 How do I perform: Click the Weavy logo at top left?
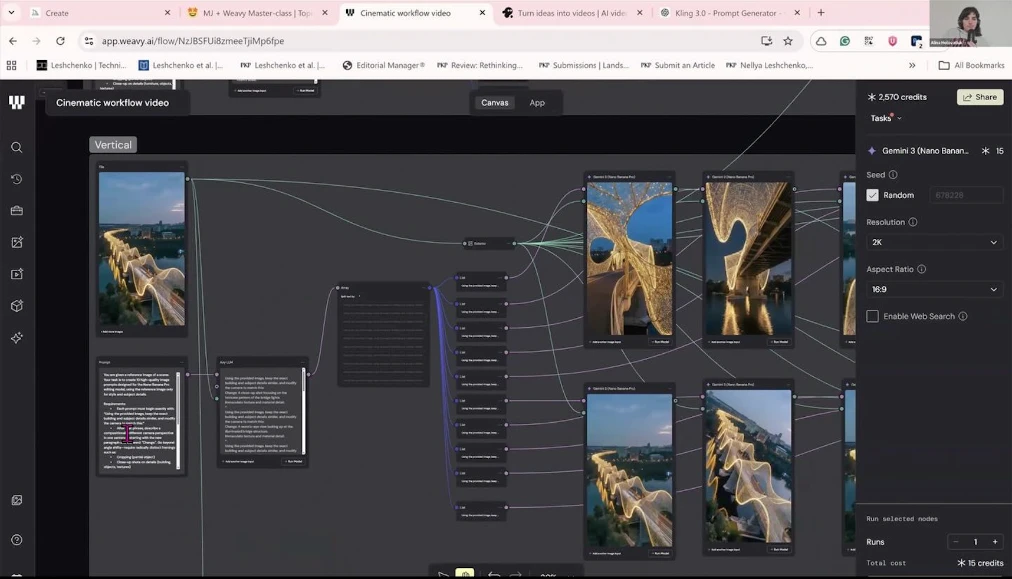click(x=17, y=103)
